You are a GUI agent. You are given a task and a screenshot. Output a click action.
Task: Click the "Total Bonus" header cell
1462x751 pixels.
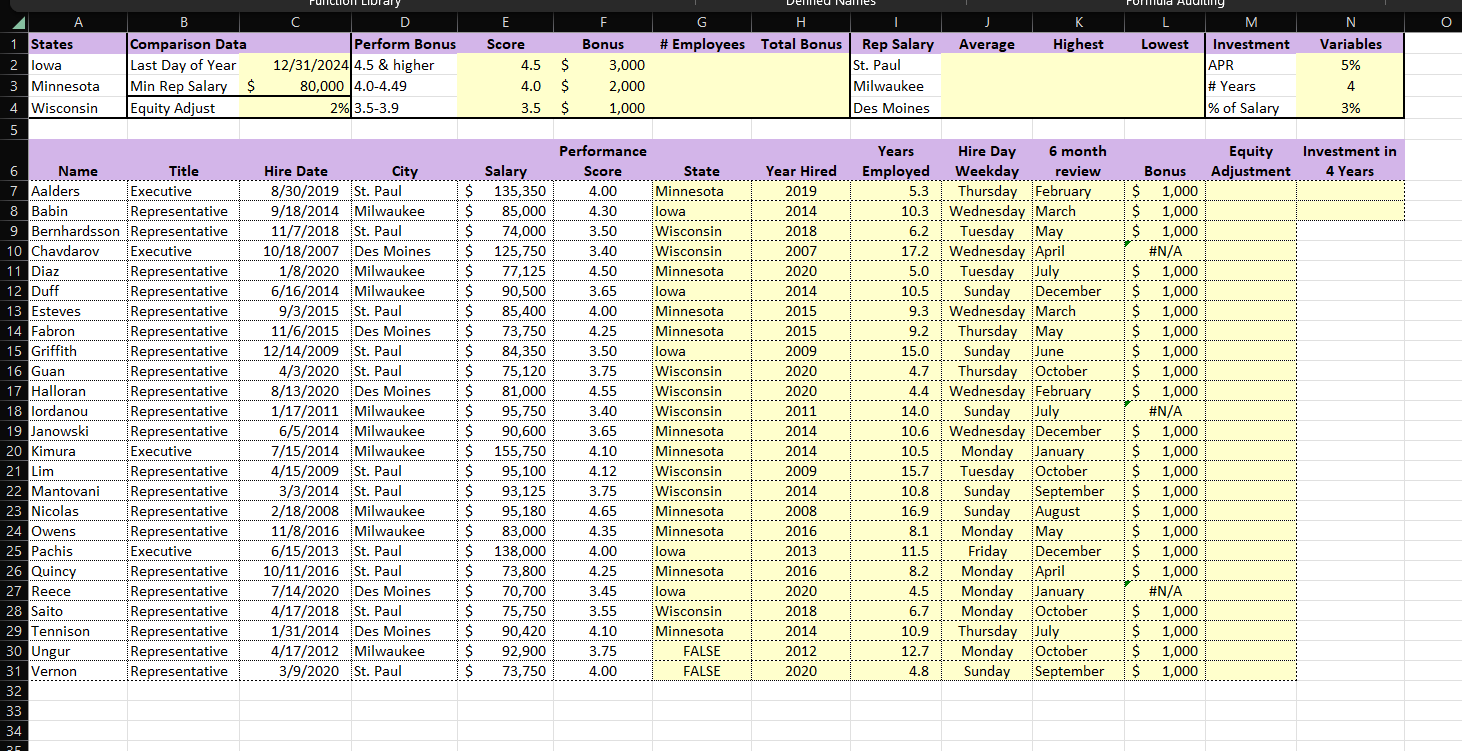[801, 44]
